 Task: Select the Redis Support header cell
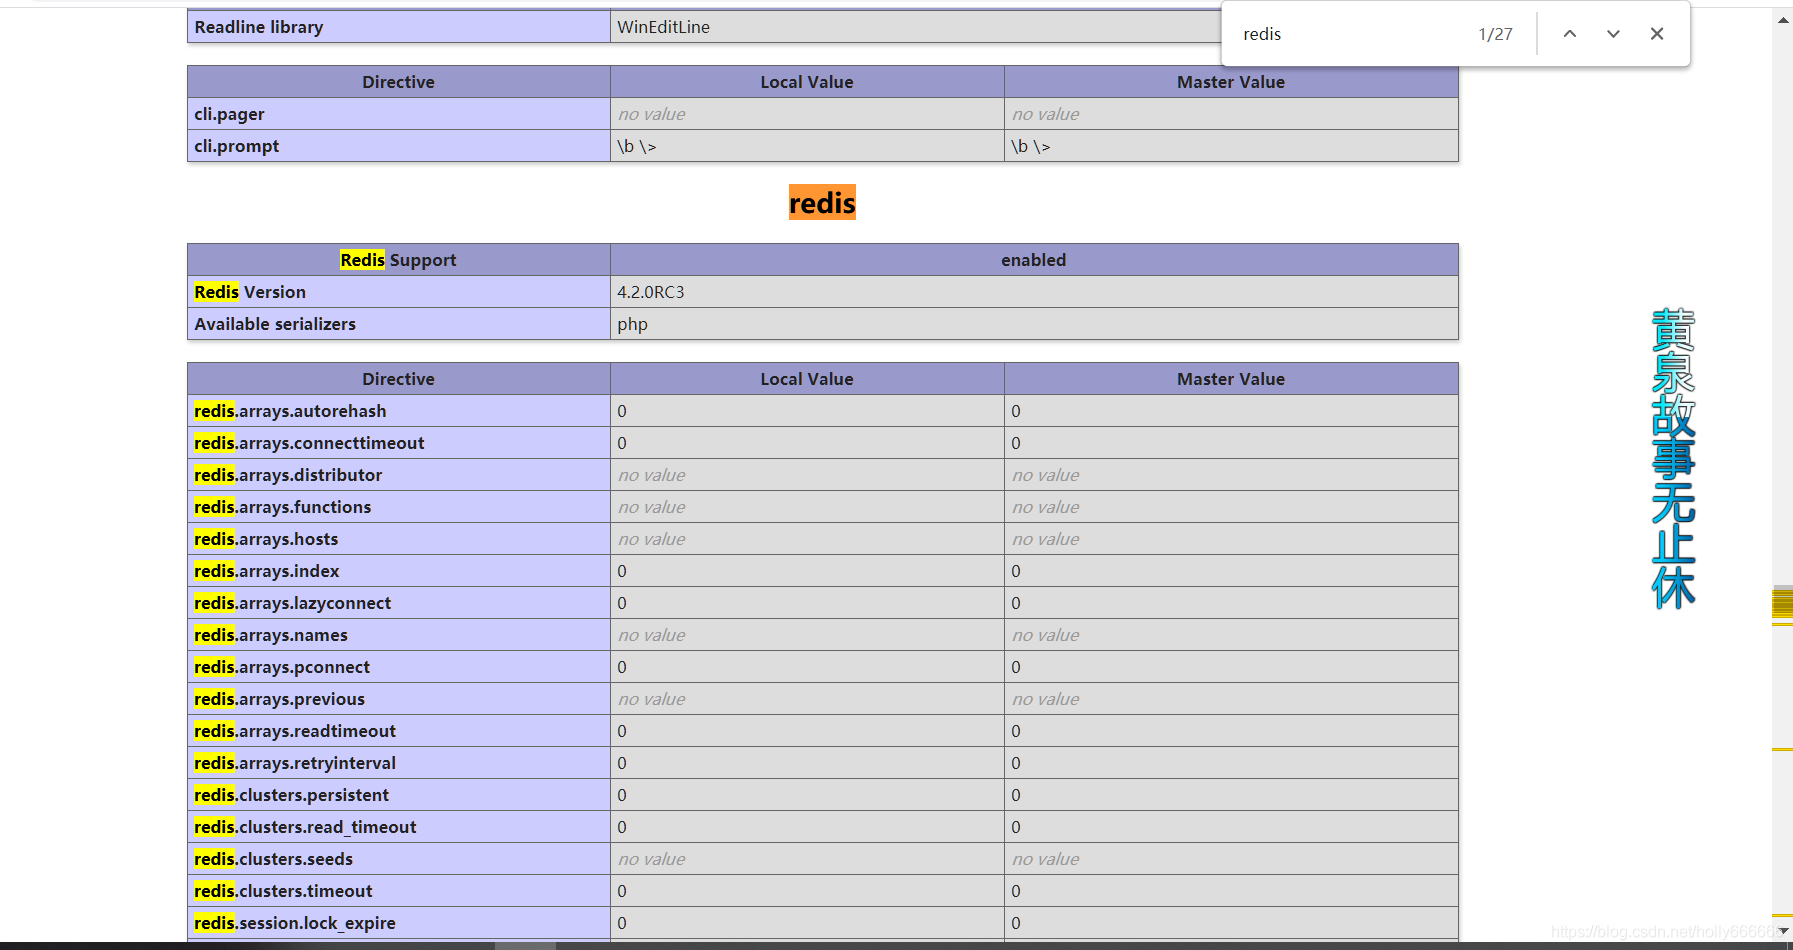tap(399, 260)
